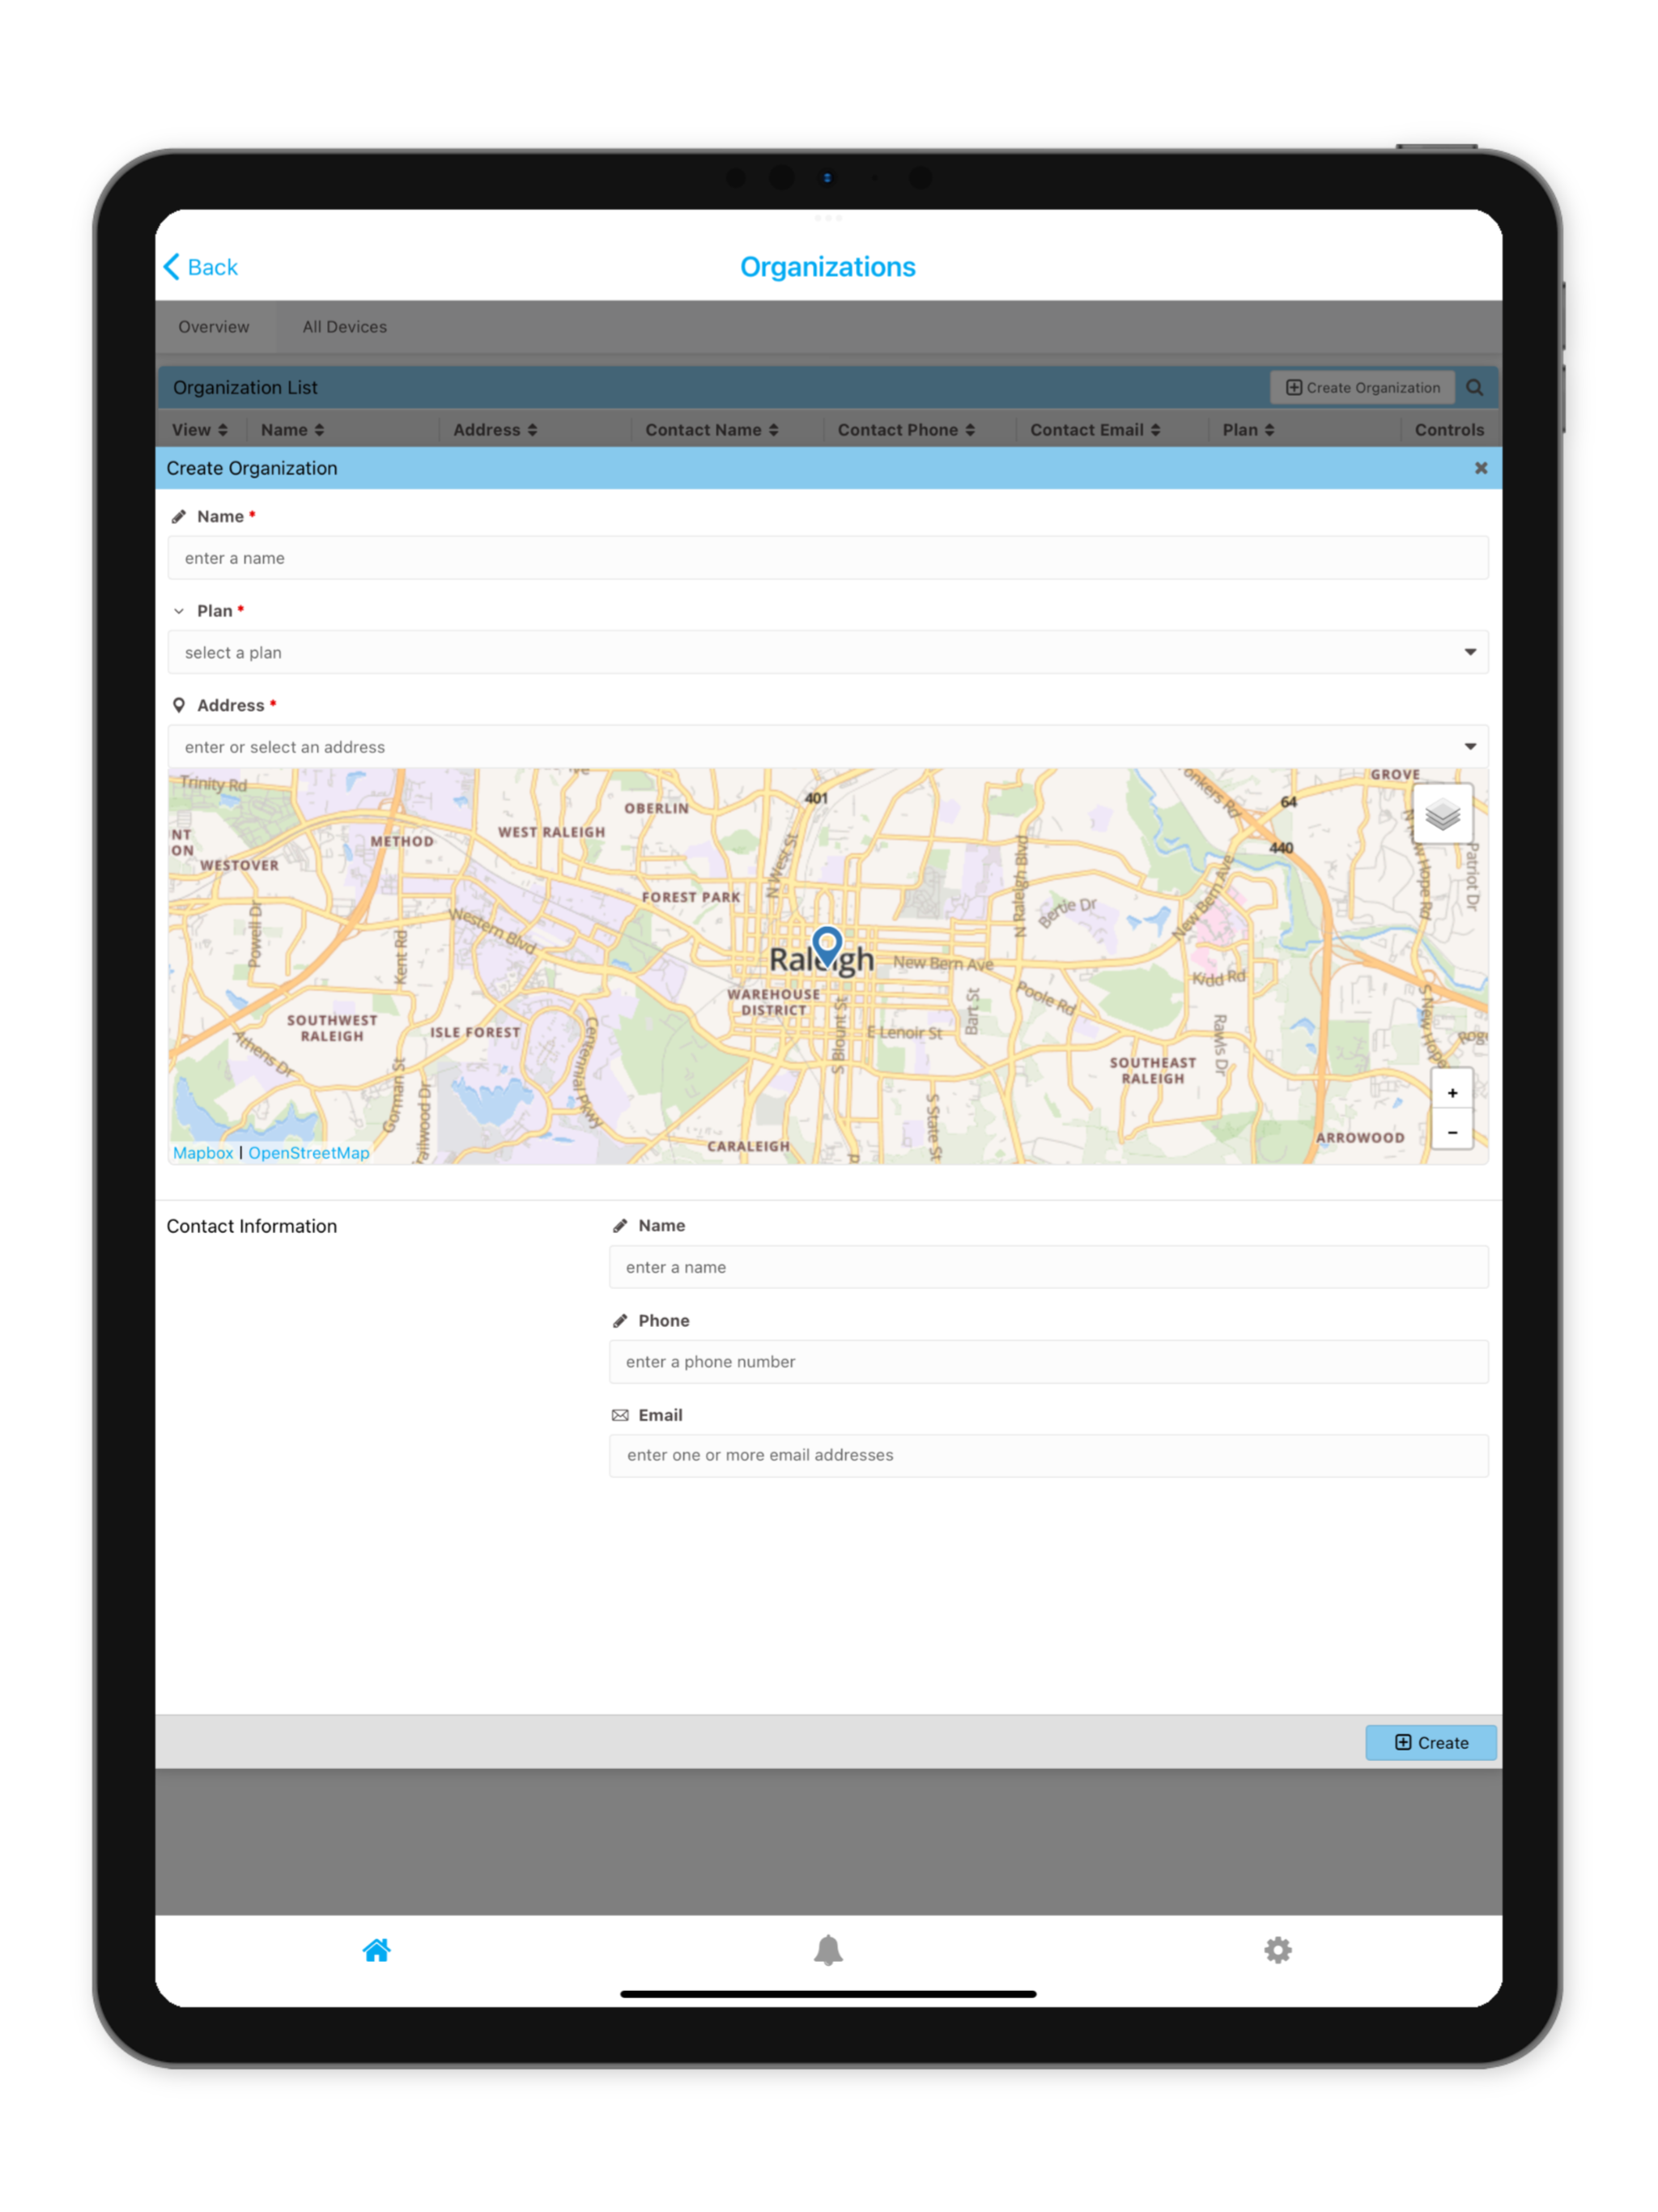This screenshot has height=2212, width=1658.
Task: Click the search magnifier icon
Action: tap(1474, 388)
